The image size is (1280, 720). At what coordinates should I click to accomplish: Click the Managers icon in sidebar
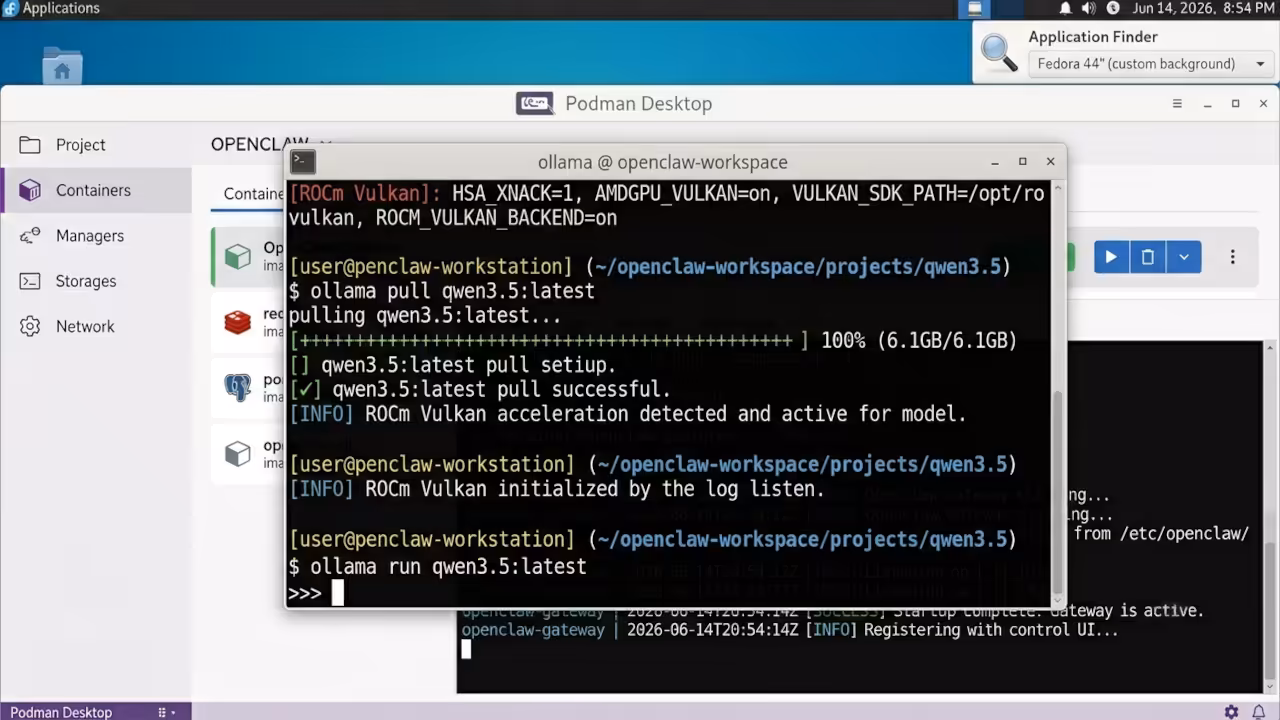(x=30, y=236)
